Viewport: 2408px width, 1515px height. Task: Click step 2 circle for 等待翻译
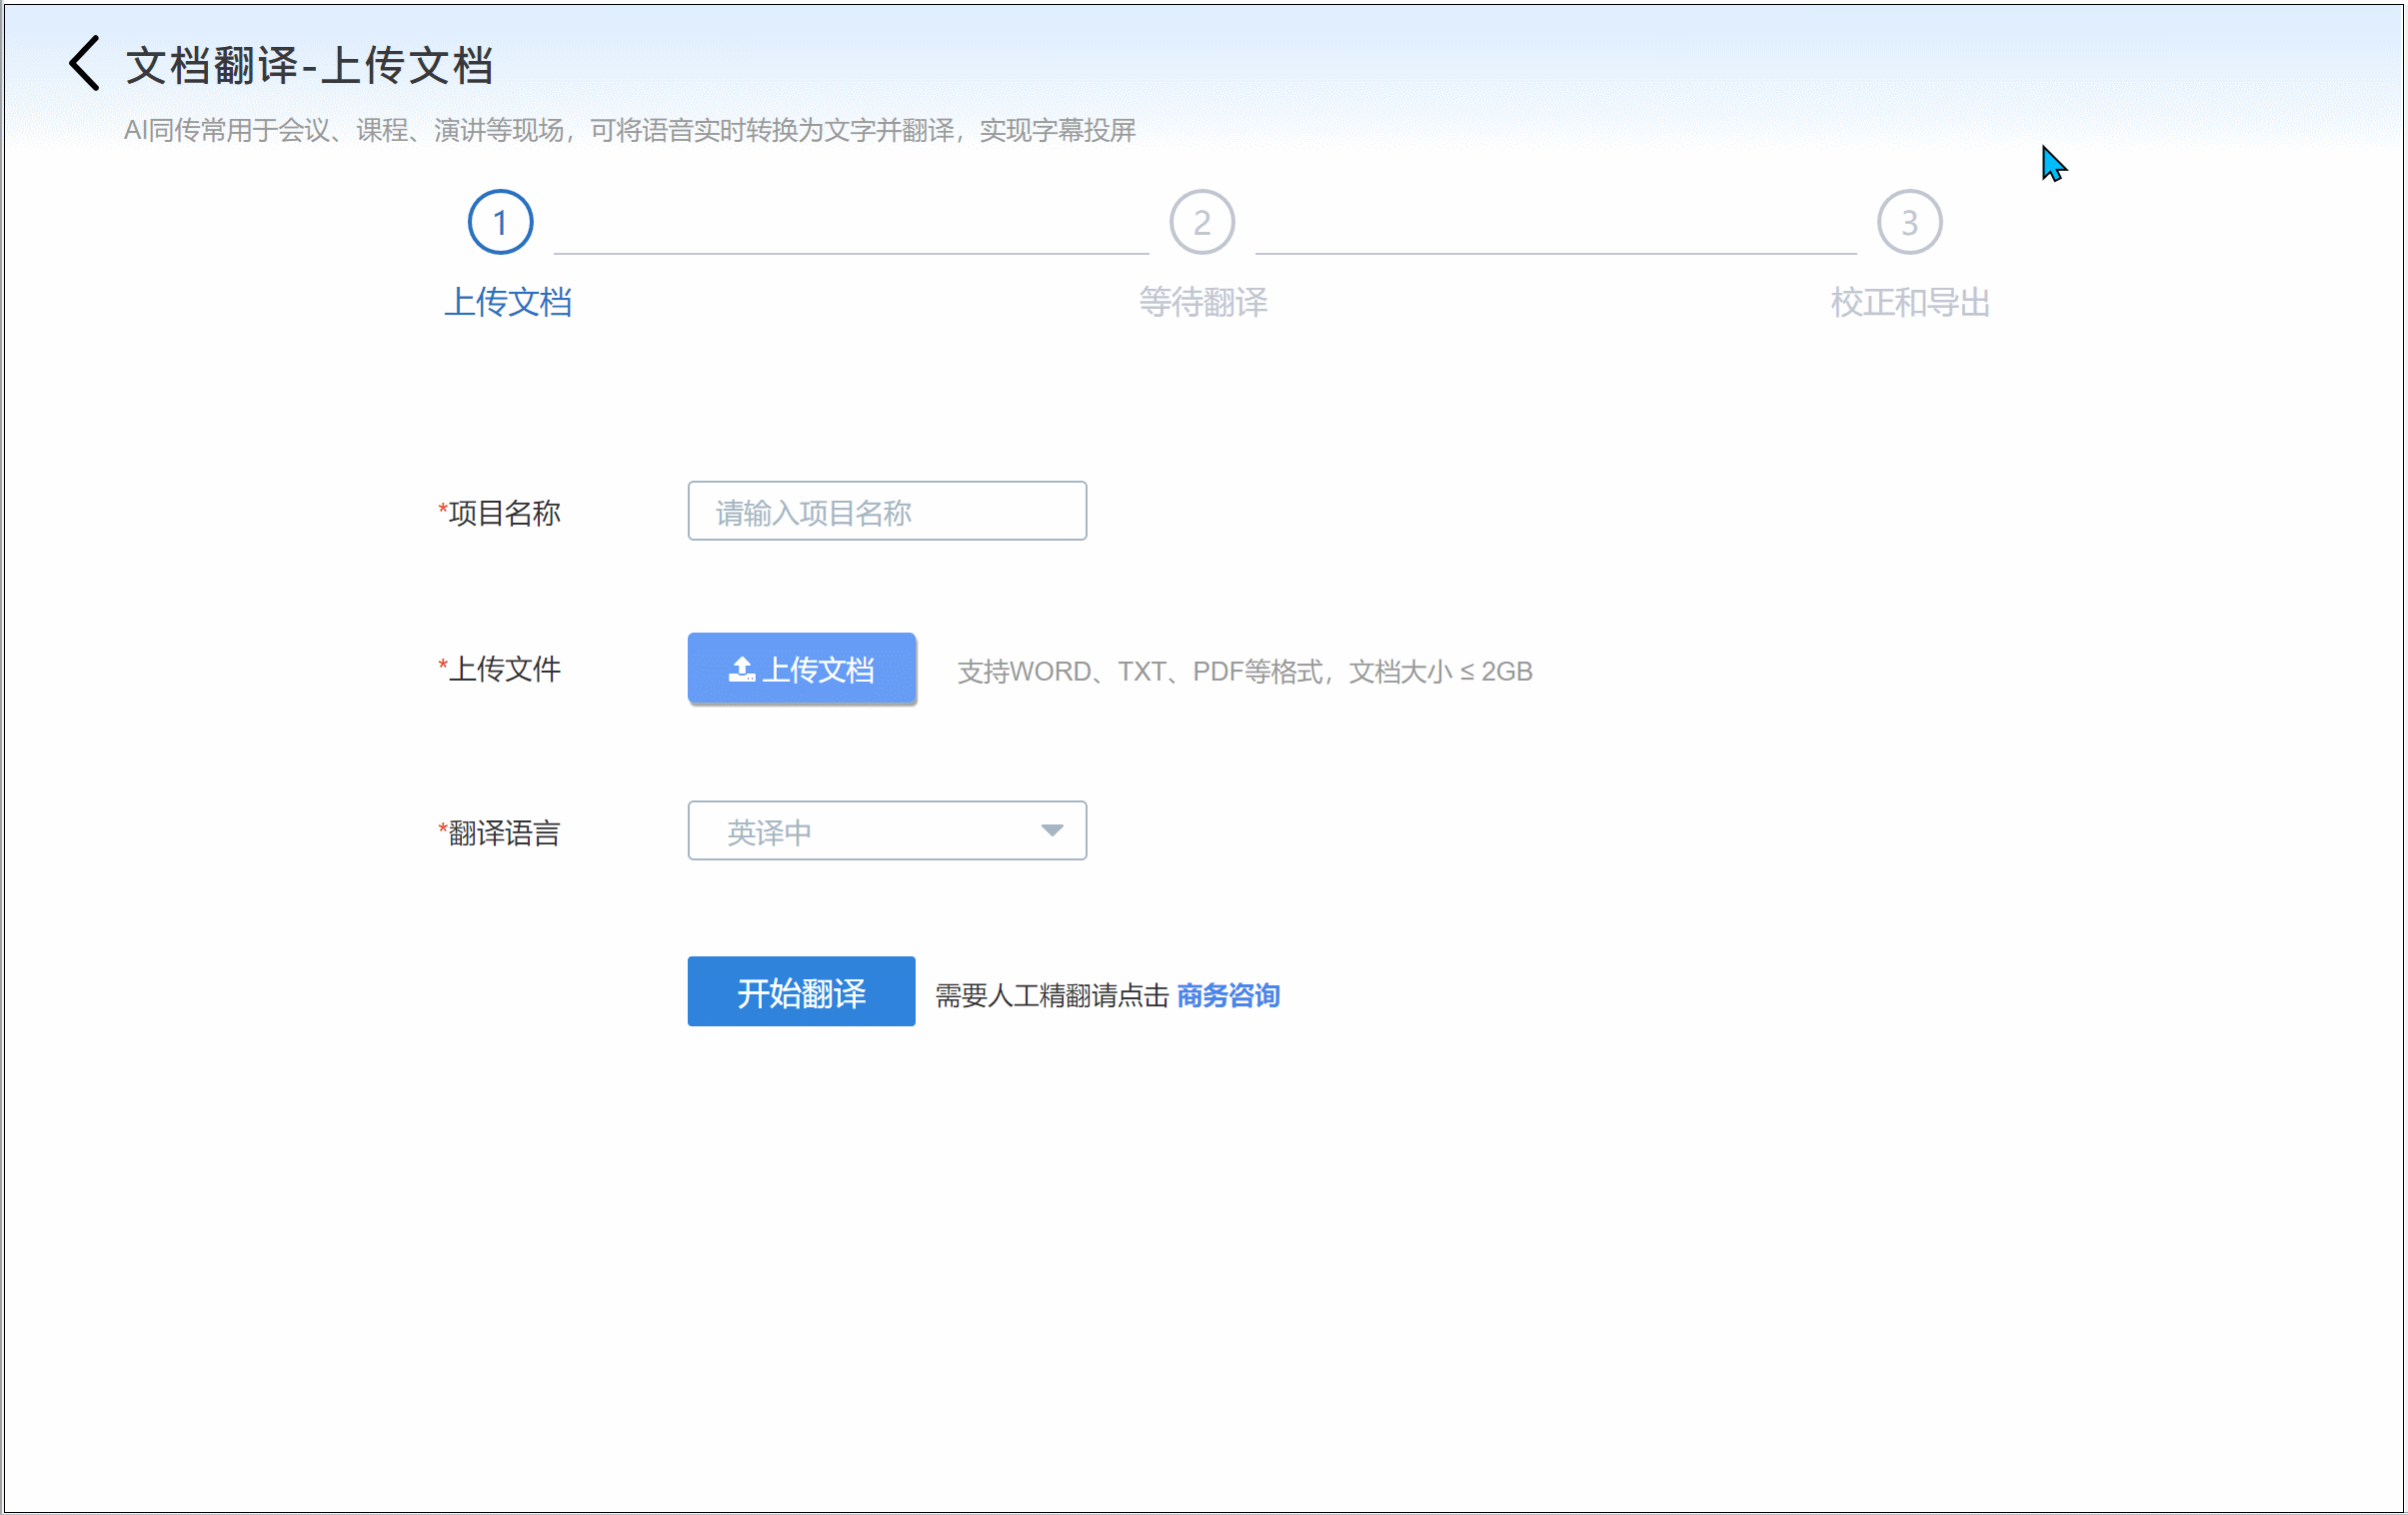pyautogui.click(x=1202, y=222)
